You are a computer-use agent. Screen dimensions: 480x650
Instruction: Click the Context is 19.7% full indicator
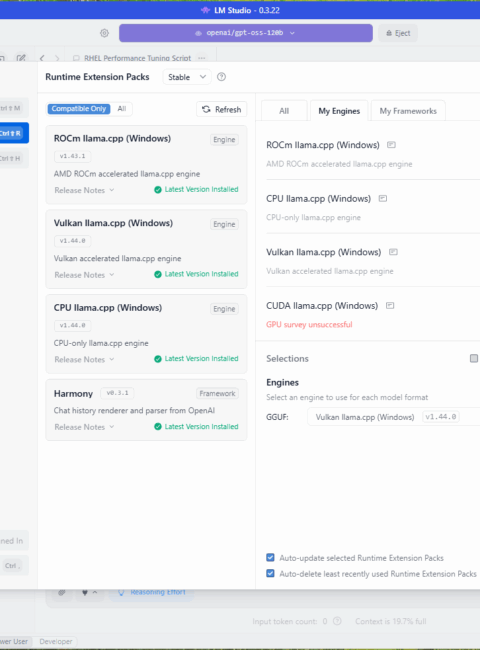tap(390, 621)
